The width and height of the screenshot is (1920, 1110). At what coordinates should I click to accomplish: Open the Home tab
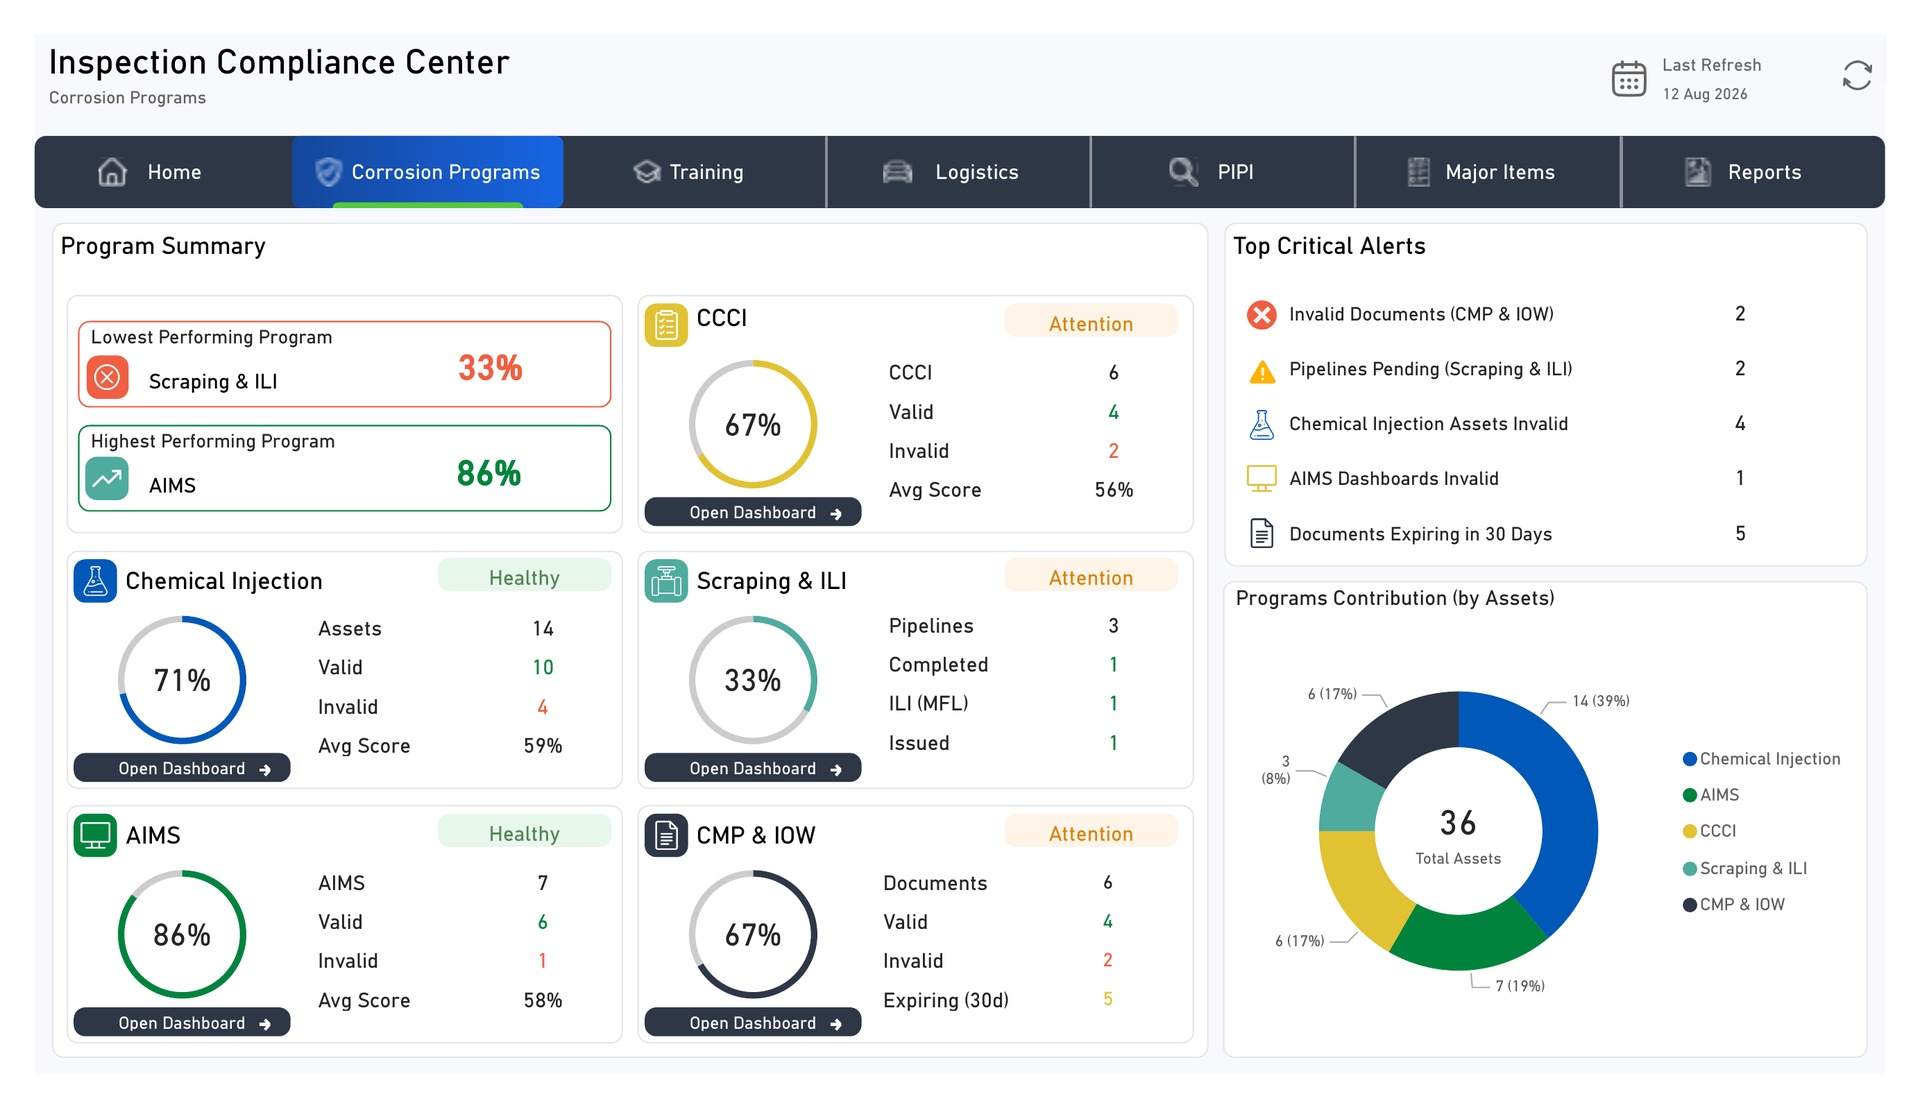(163, 172)
